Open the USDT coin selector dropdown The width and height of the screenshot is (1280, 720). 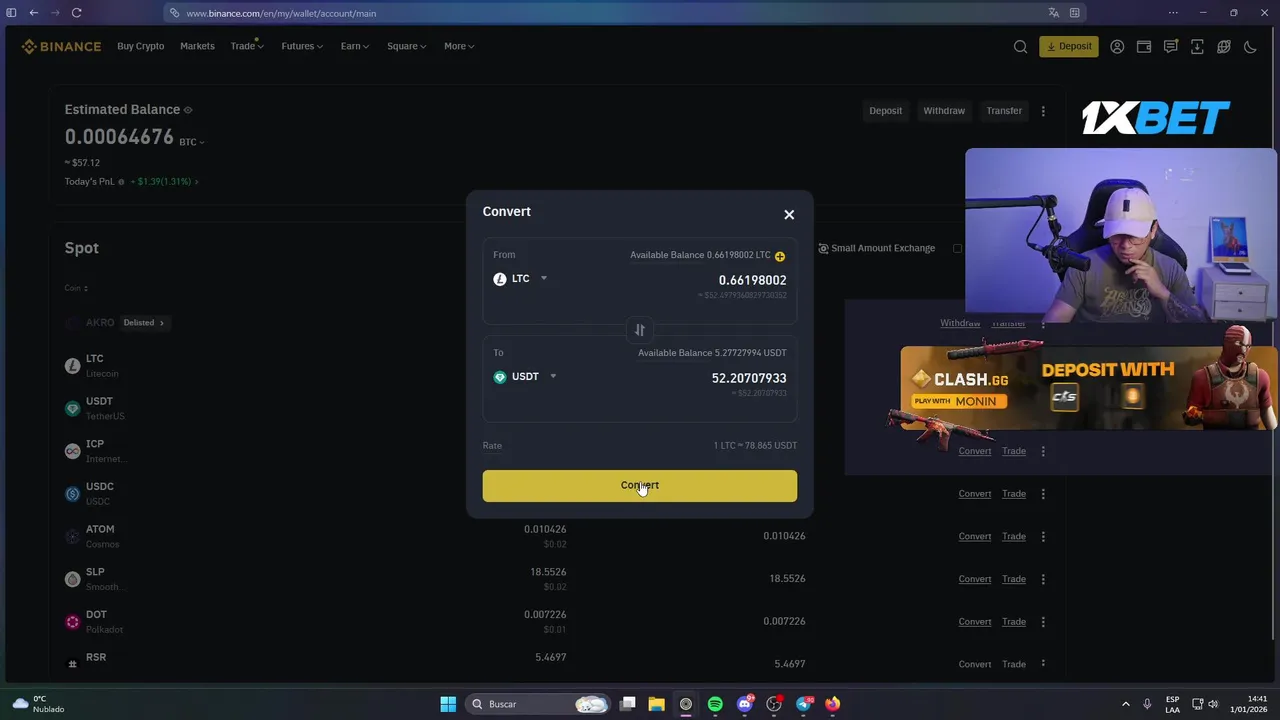pos(525,377)
